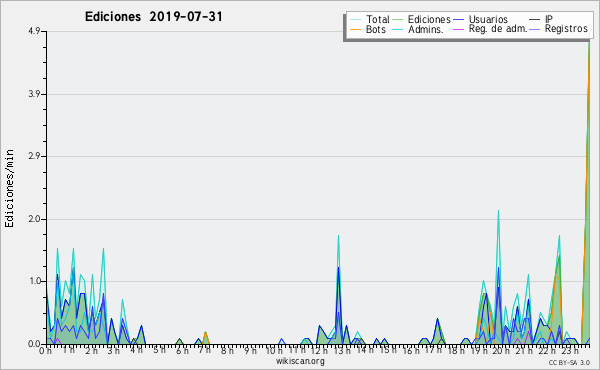This screenshot has width=600, height=370.
Task: Click the 4.9 y-axis value
Action: [33, 31]
